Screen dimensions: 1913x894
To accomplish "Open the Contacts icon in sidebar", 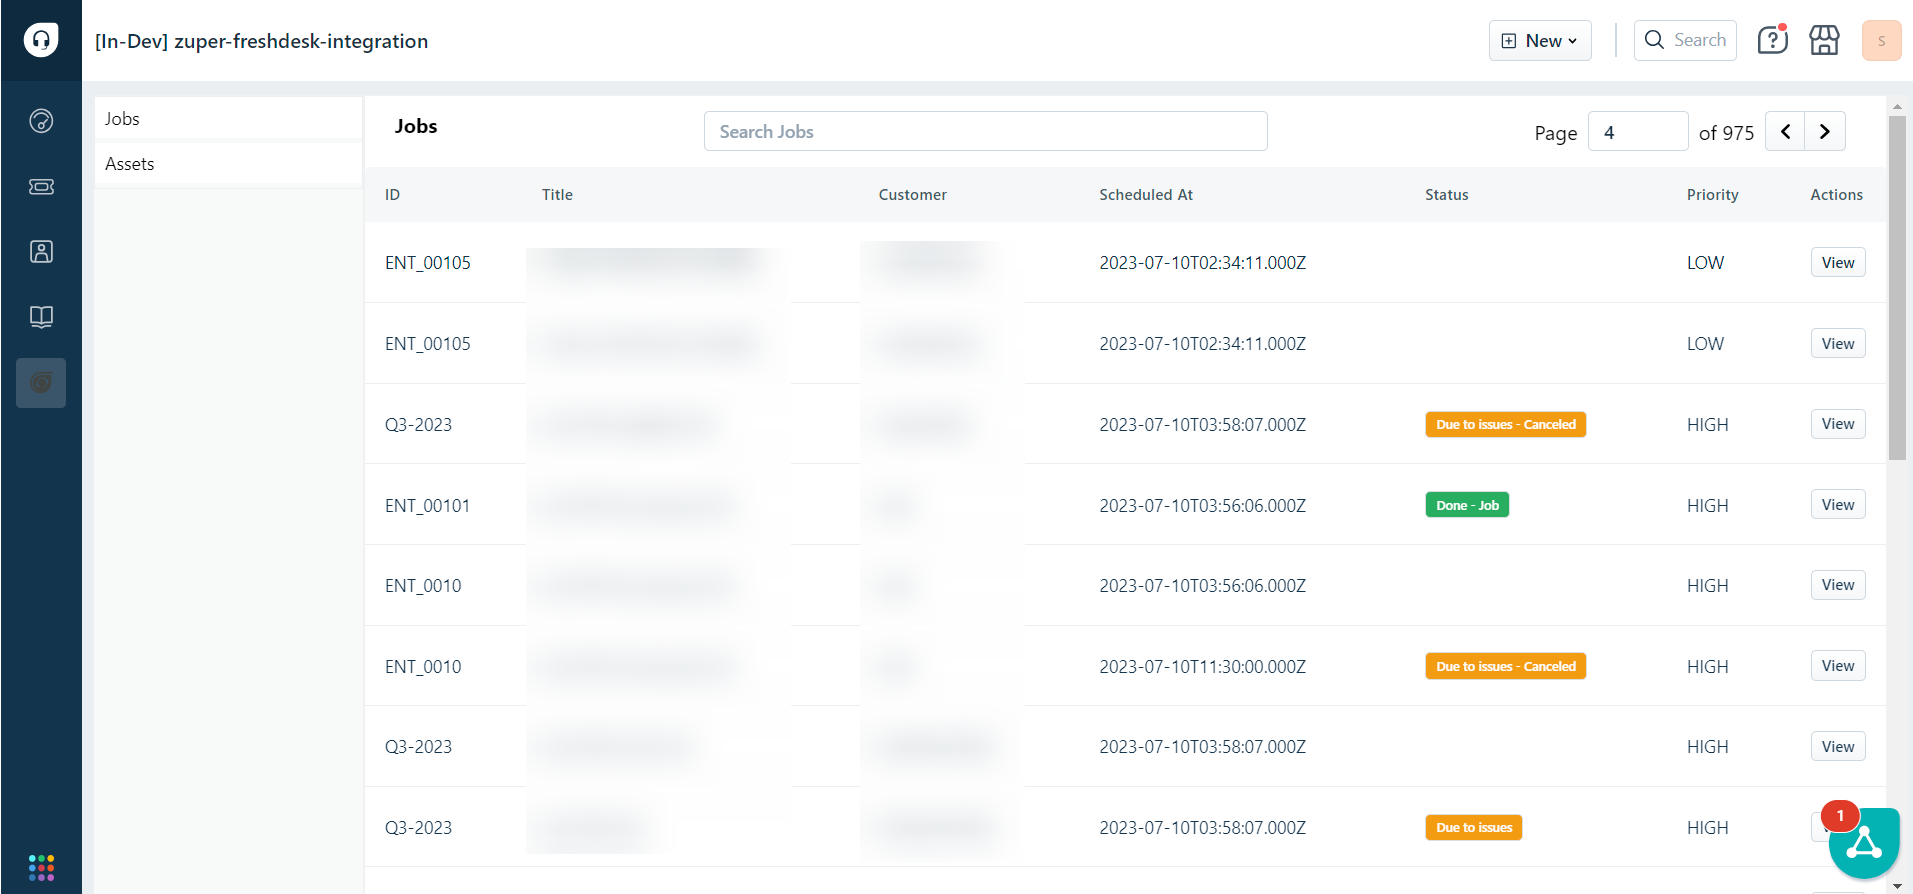I will click(x=41, y=252).
